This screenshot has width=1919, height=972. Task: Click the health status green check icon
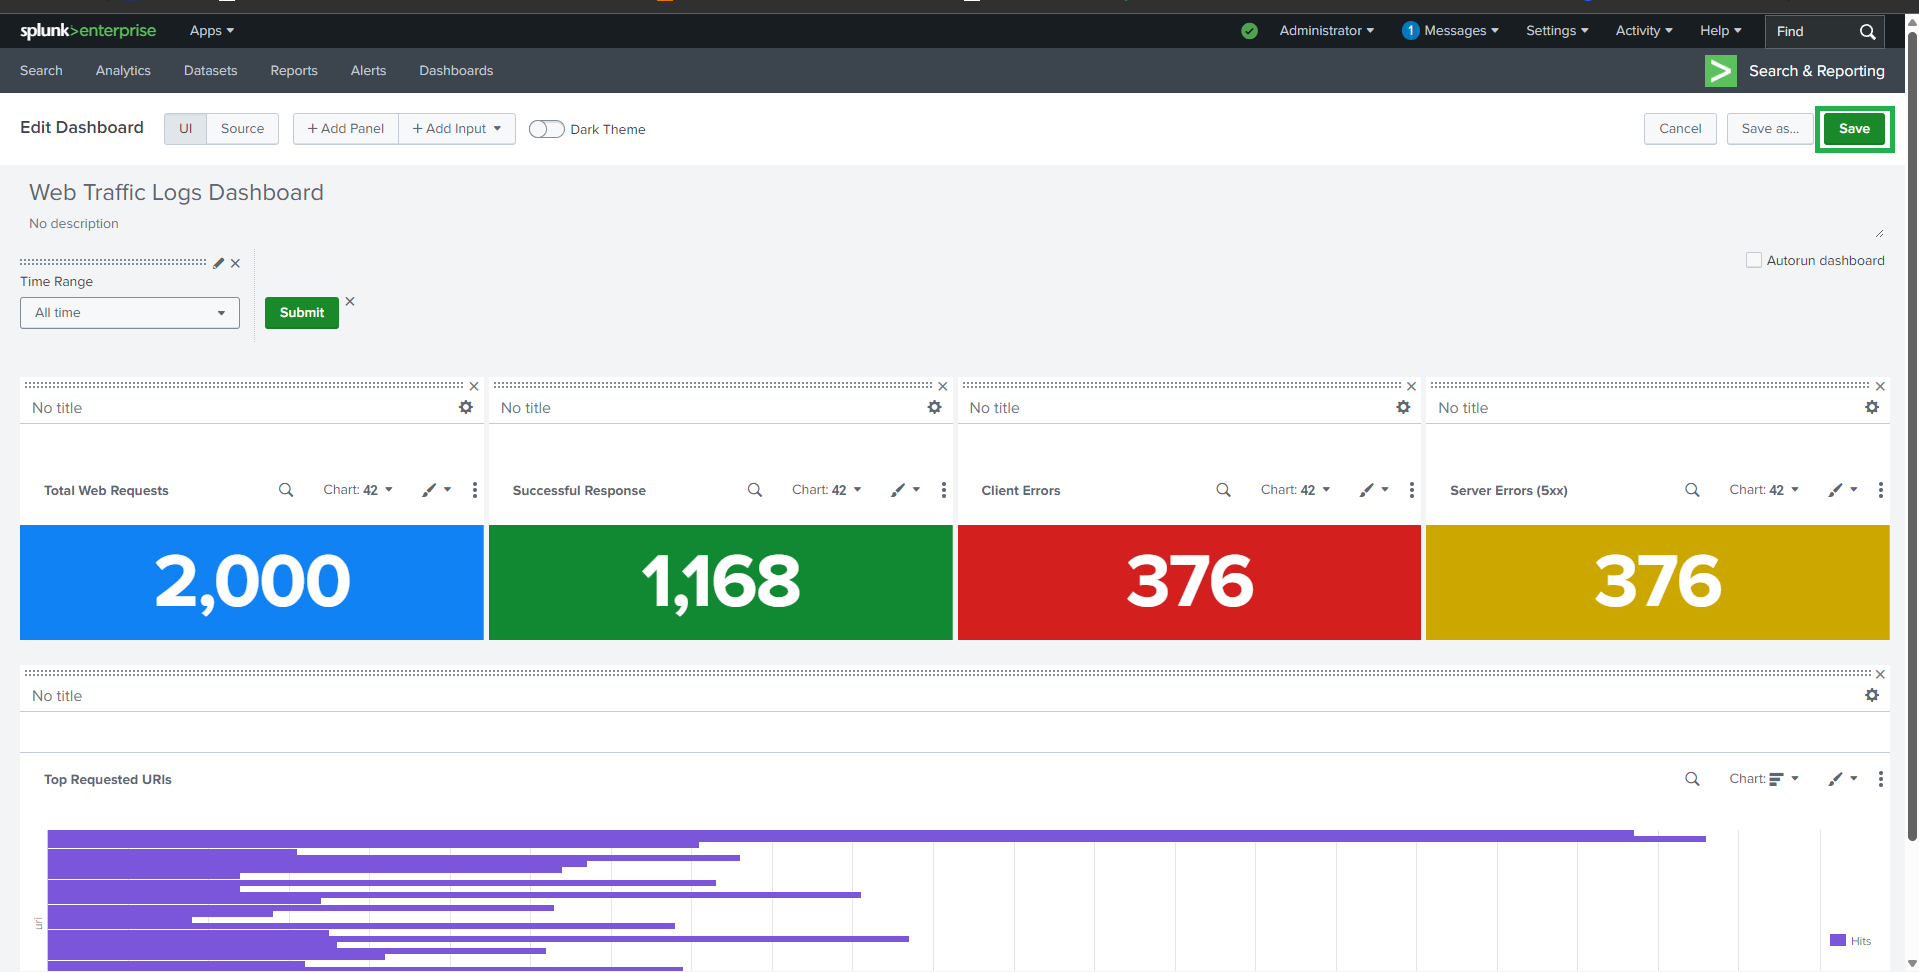[1249, 31]
